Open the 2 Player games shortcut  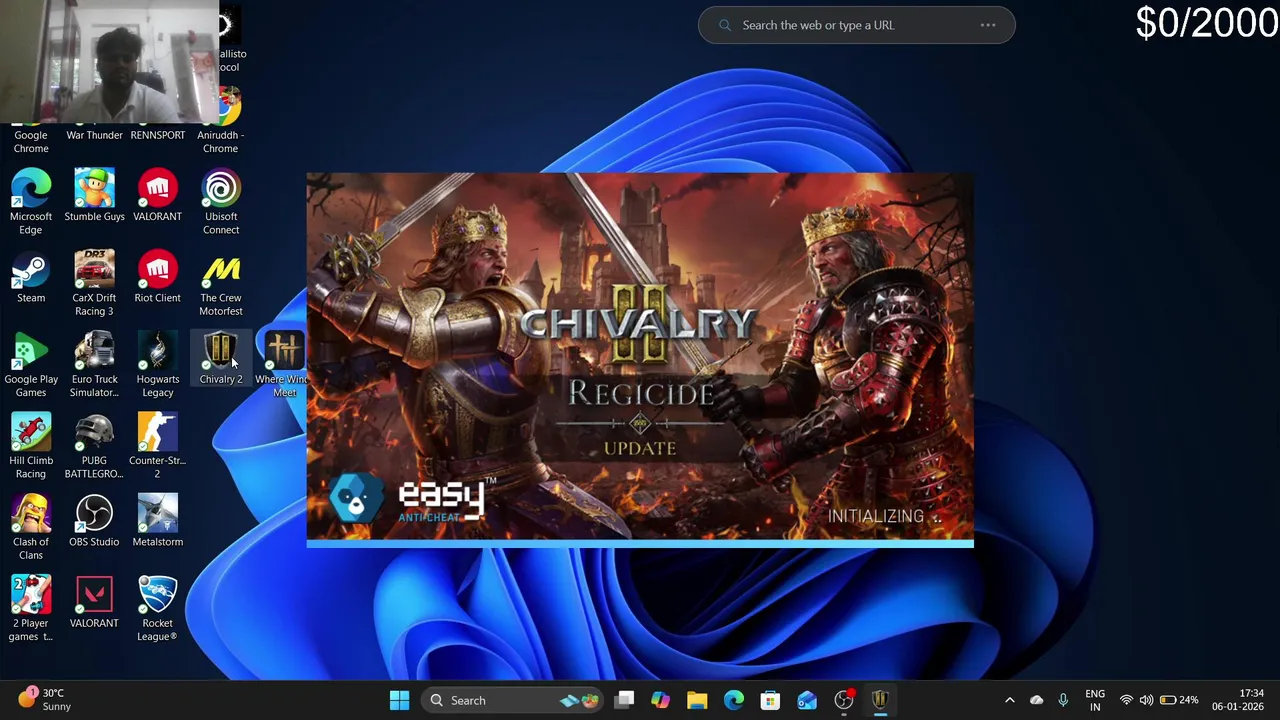31,609
